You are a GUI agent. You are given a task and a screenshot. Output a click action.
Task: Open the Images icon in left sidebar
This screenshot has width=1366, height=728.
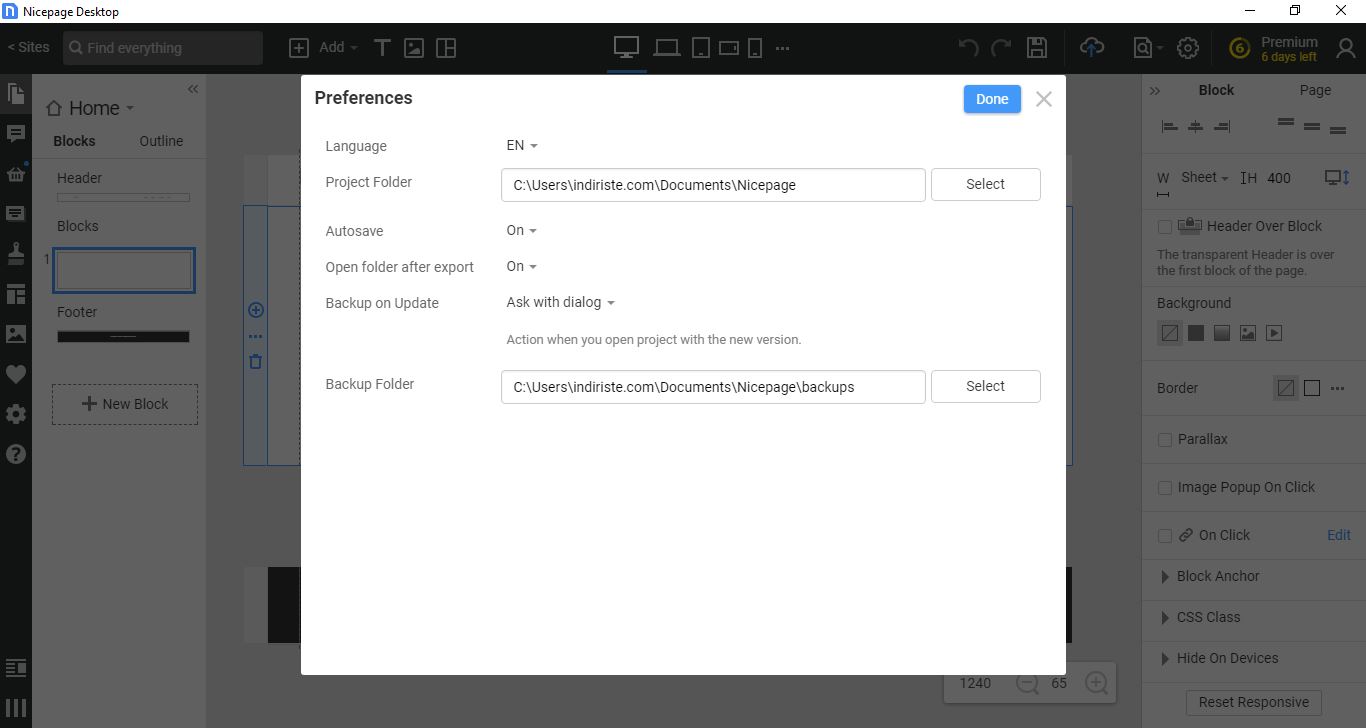[16, 334]
